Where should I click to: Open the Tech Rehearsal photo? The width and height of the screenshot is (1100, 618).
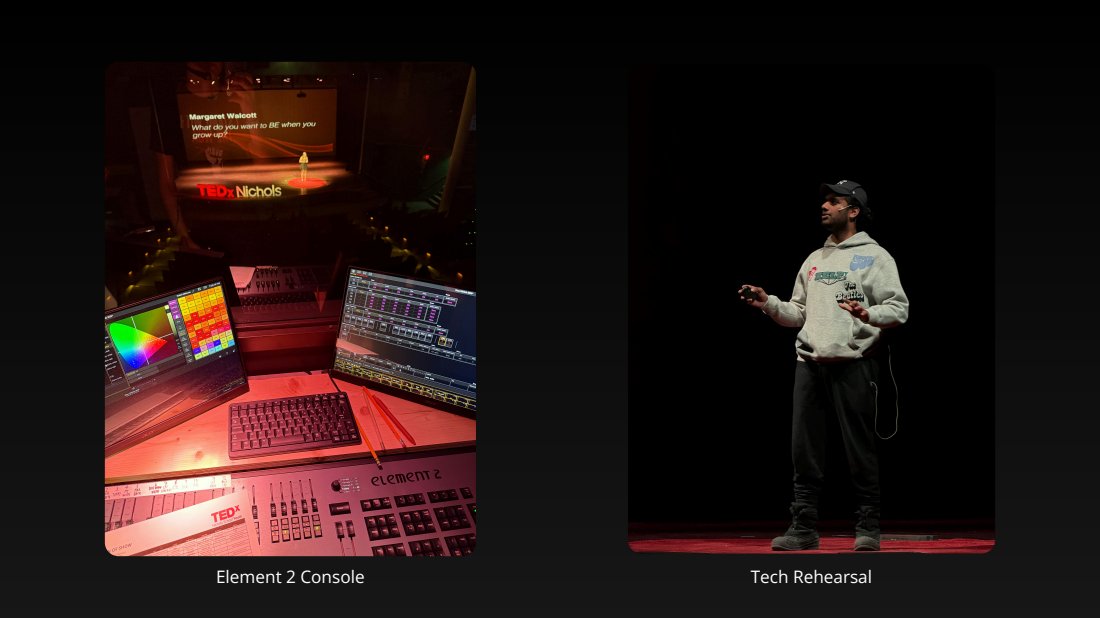pos(811,309)
